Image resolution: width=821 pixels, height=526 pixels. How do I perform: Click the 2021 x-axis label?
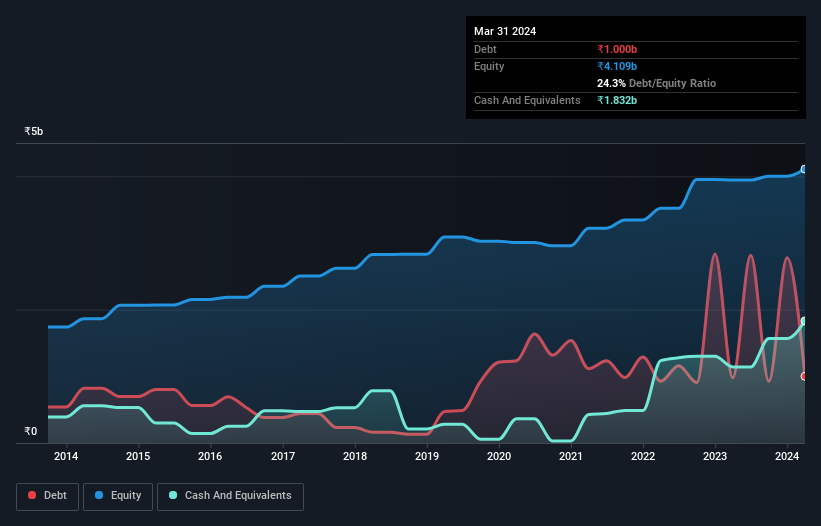click(571, 456)
